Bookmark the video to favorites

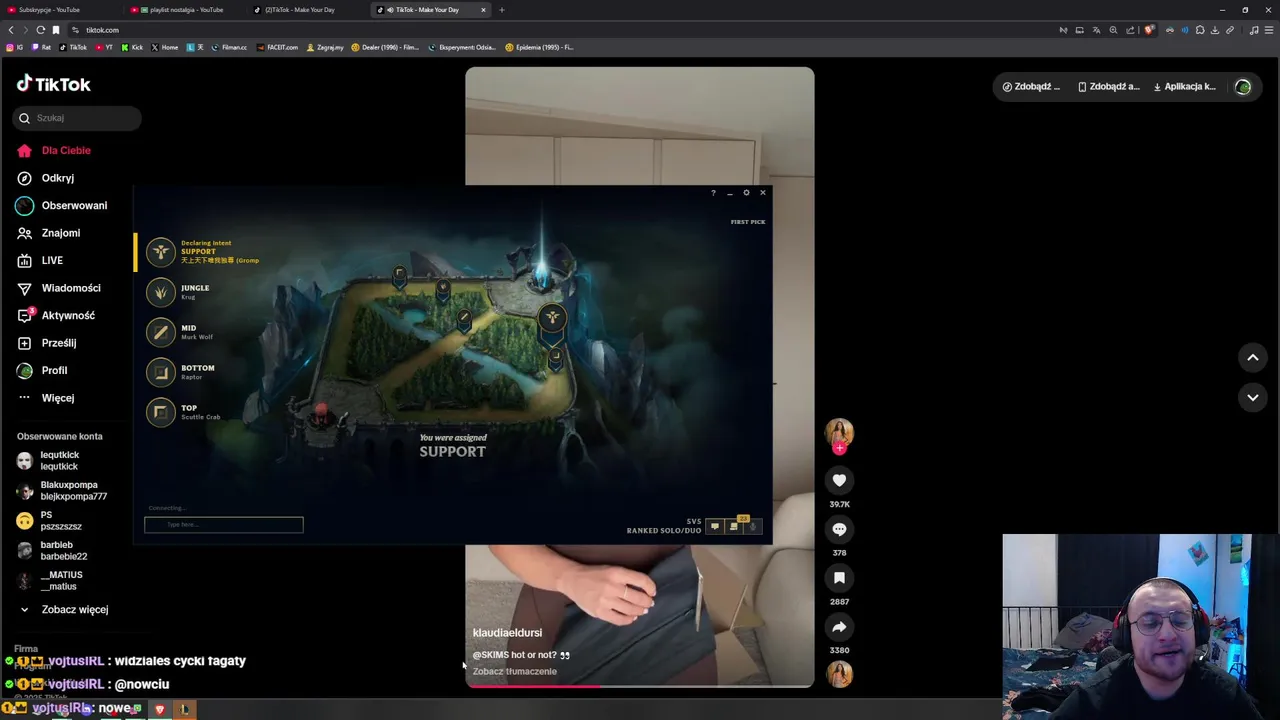point(839,578)
